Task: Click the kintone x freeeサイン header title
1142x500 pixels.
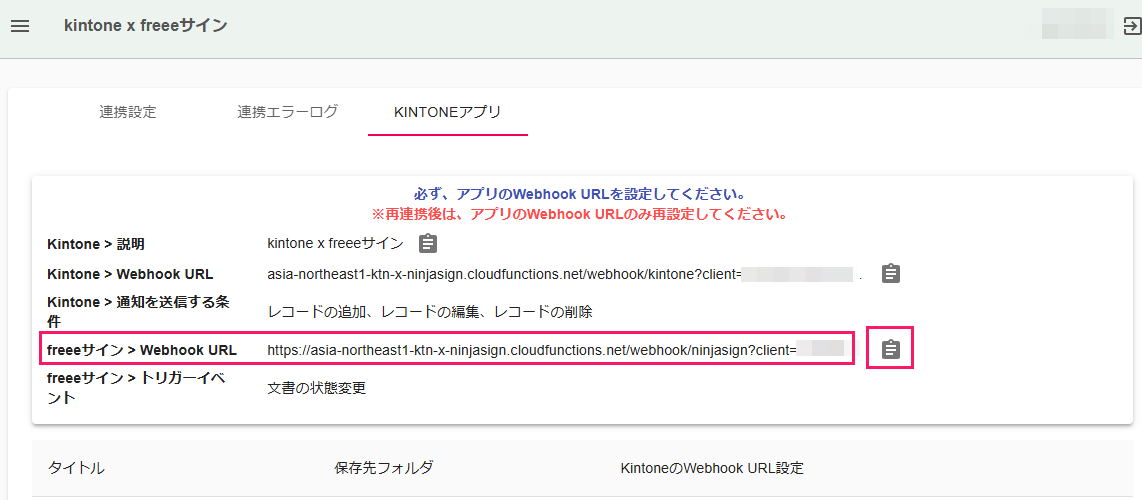Action: click(x=146, y=26)
